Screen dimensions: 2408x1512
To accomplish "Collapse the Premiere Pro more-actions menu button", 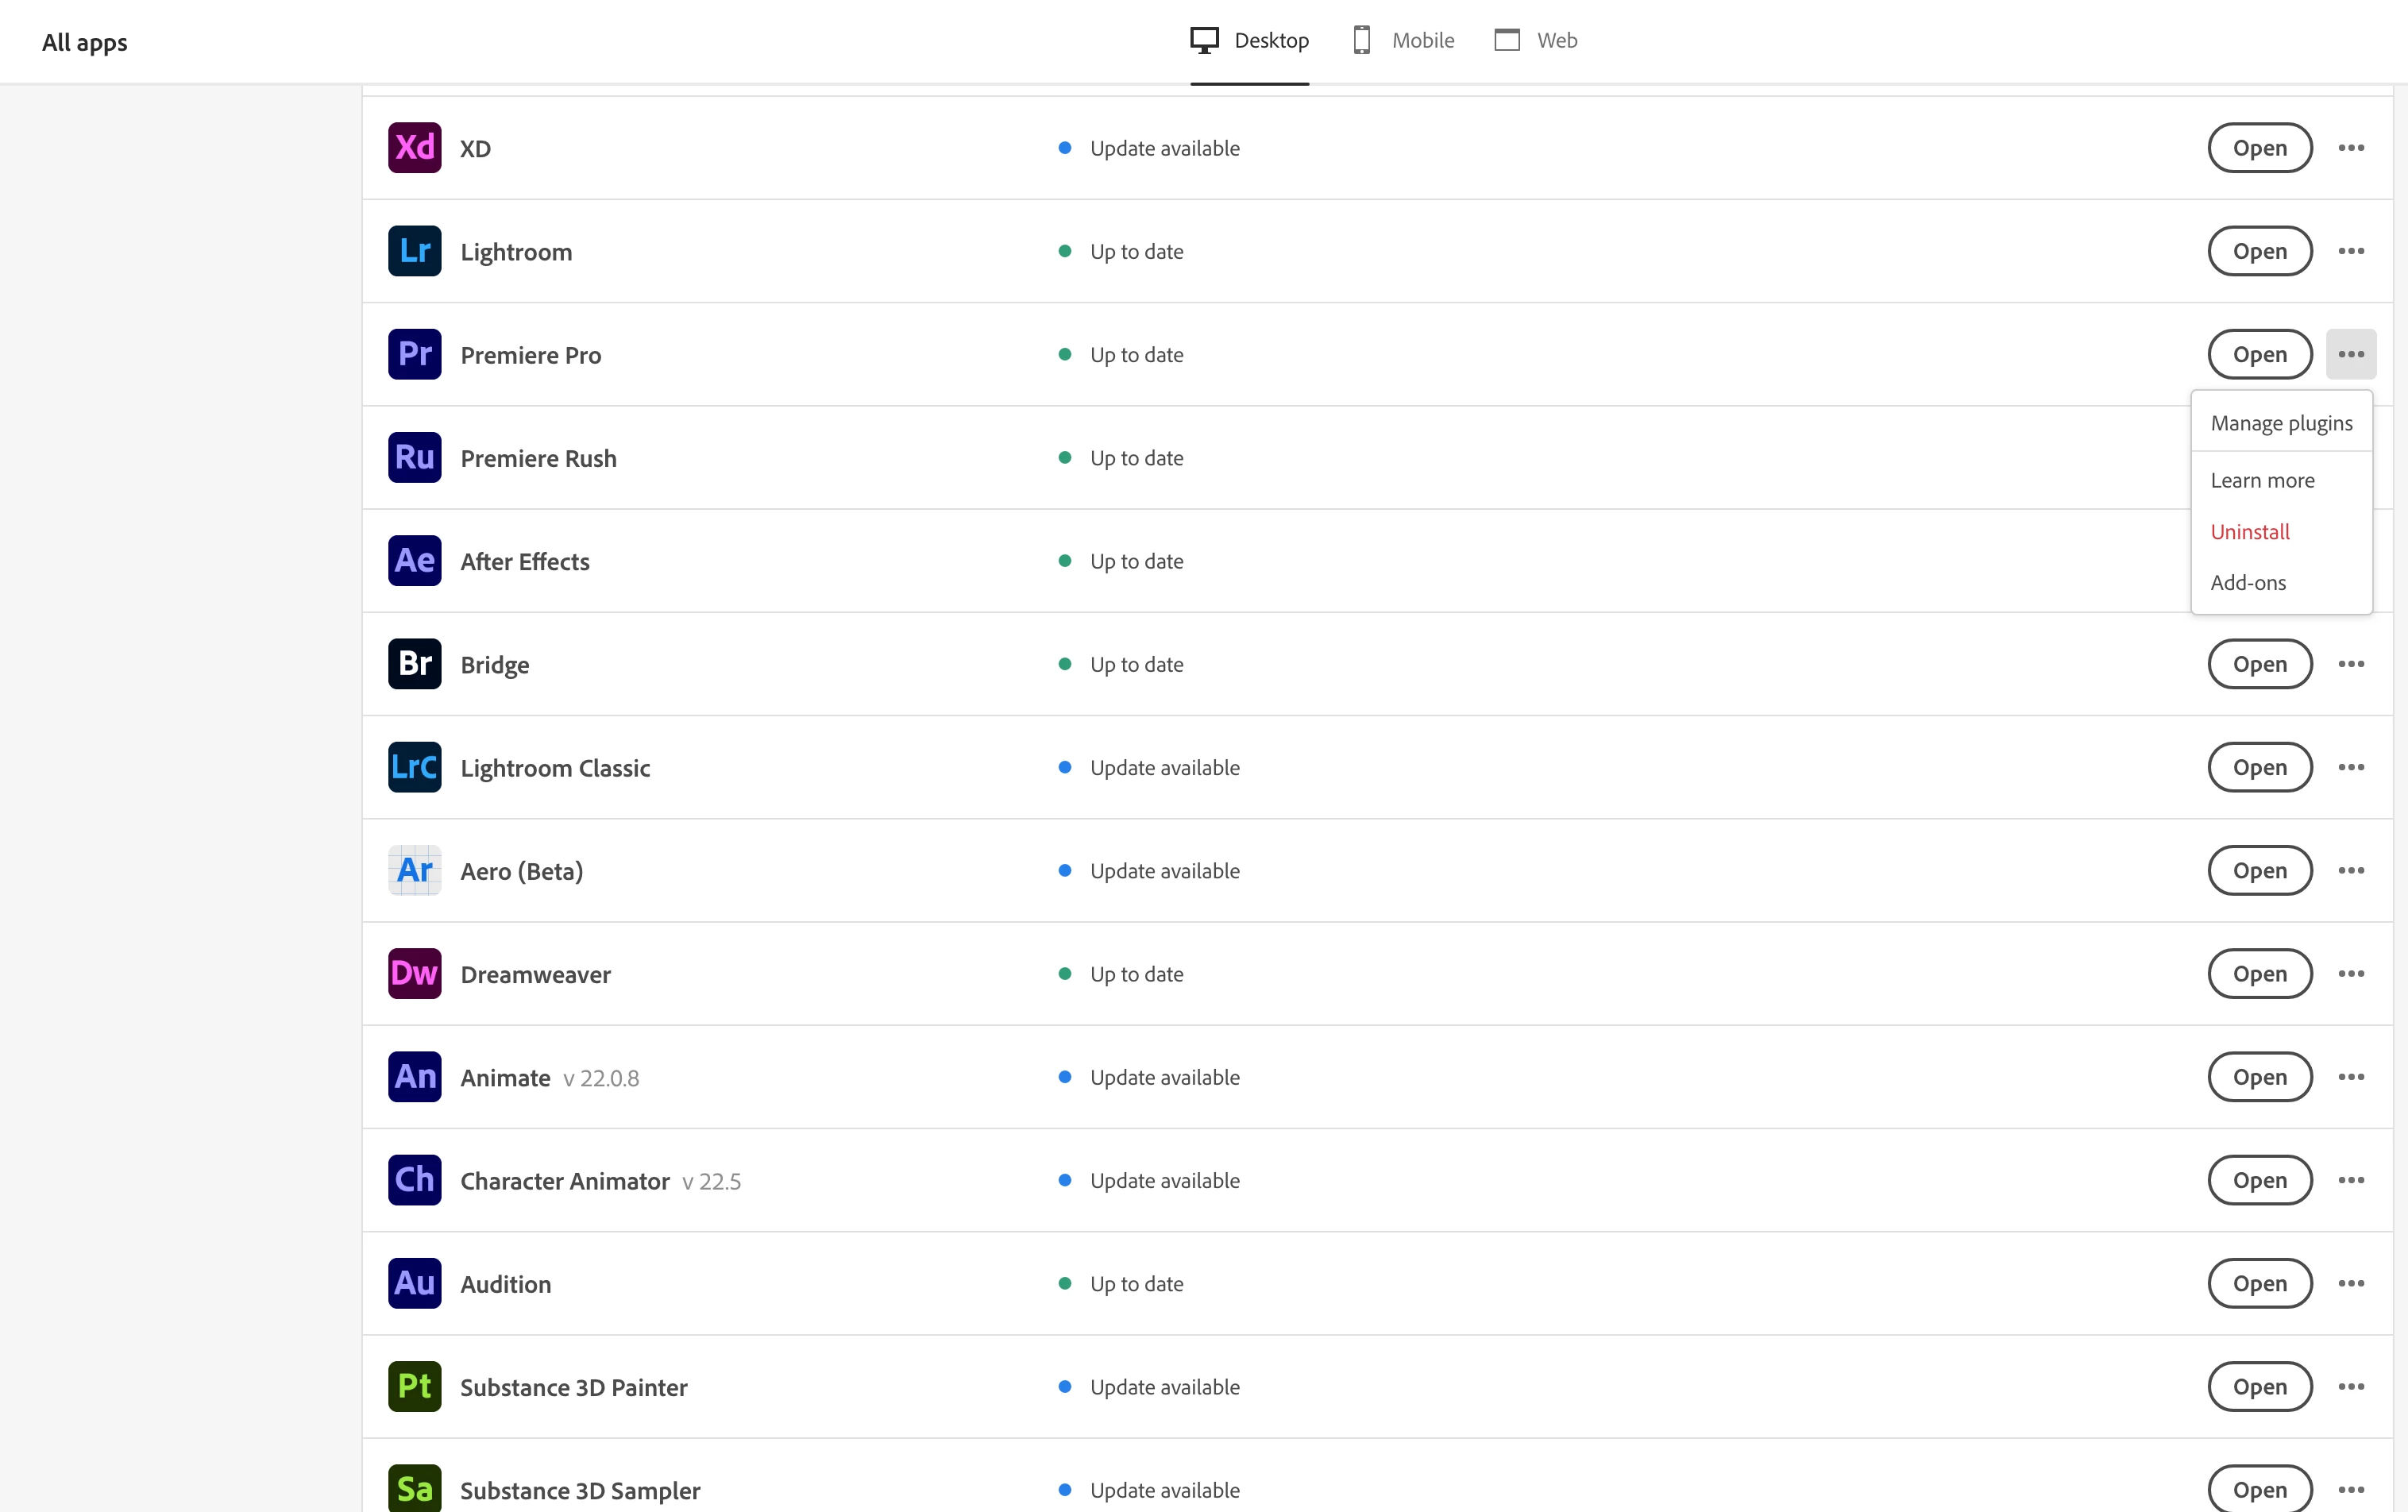I will pos(2351,354).
